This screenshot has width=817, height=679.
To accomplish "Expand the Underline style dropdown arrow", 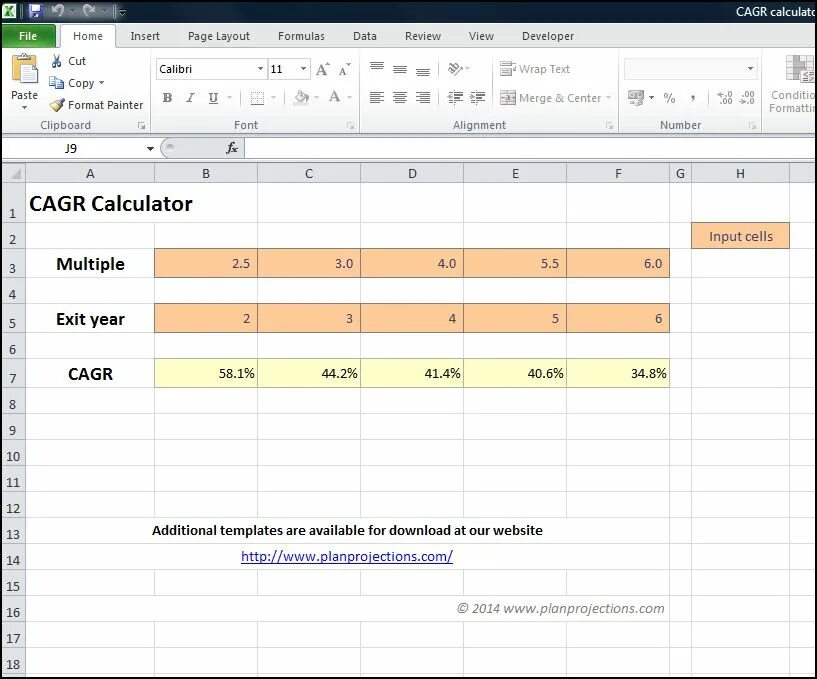I will pos(229,97).
